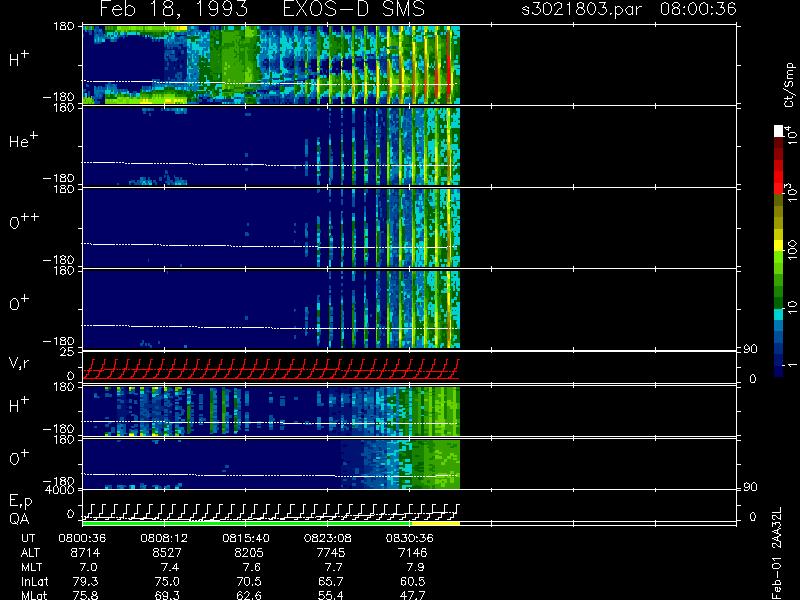Pick the cyan band of the colorbar
The height and width of the screenshot is (600, 800).
pyautogui.click(x=779, y=314)
